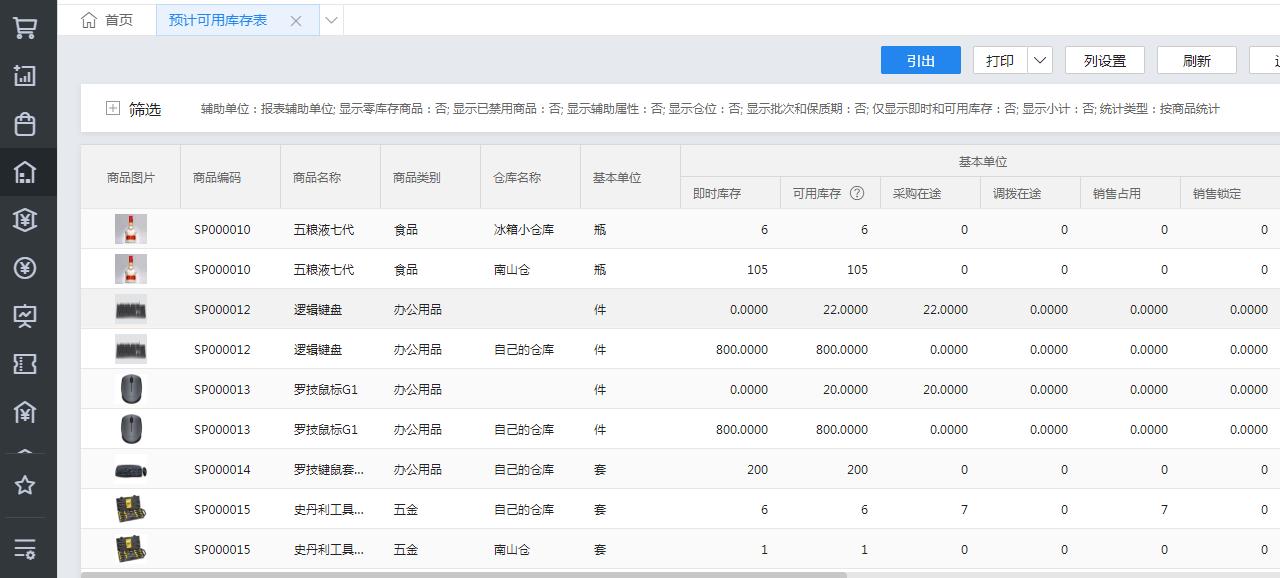
Task: Open sidebar settings list icon
Action: (25, 548)
